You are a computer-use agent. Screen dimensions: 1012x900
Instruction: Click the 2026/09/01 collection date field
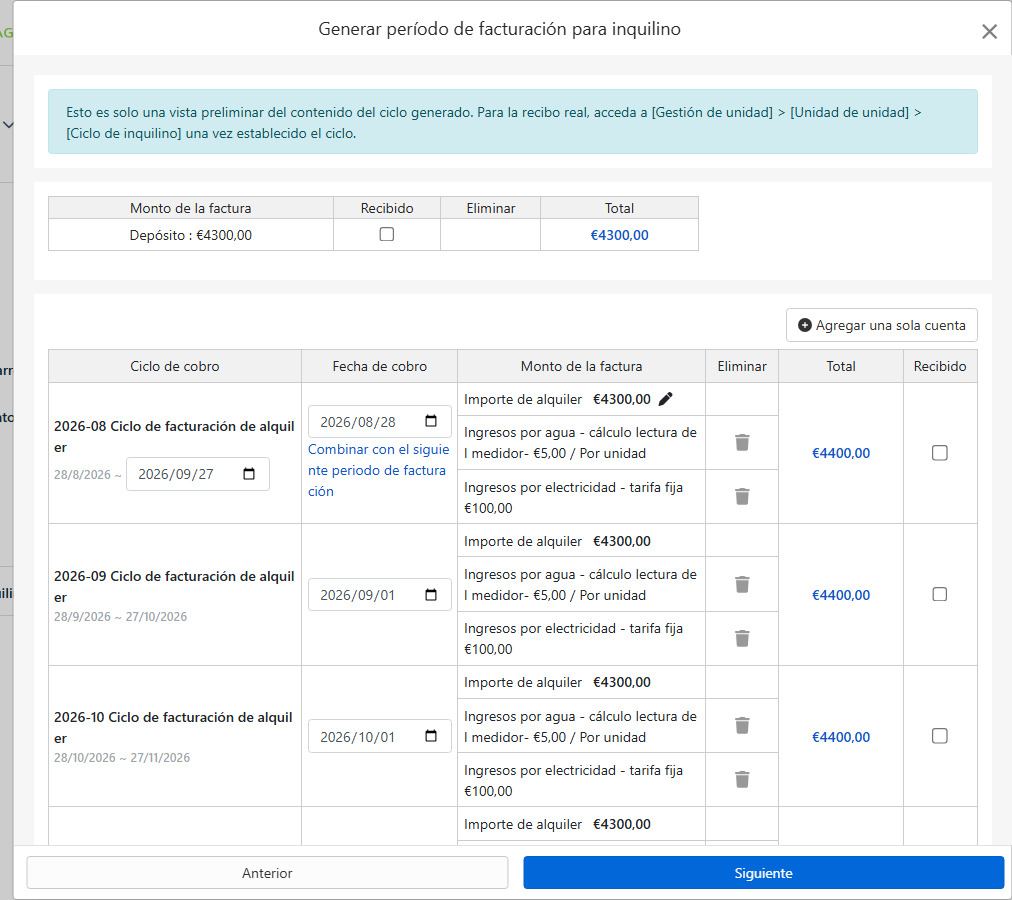pyautogui.click(x=380, y=595)
